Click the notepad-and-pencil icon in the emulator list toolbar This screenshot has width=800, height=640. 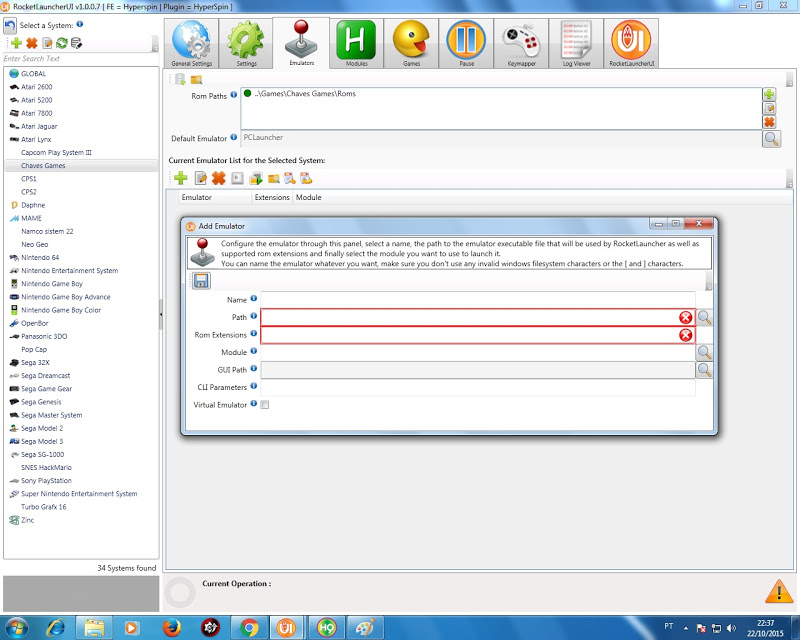(x=201, y=178)
